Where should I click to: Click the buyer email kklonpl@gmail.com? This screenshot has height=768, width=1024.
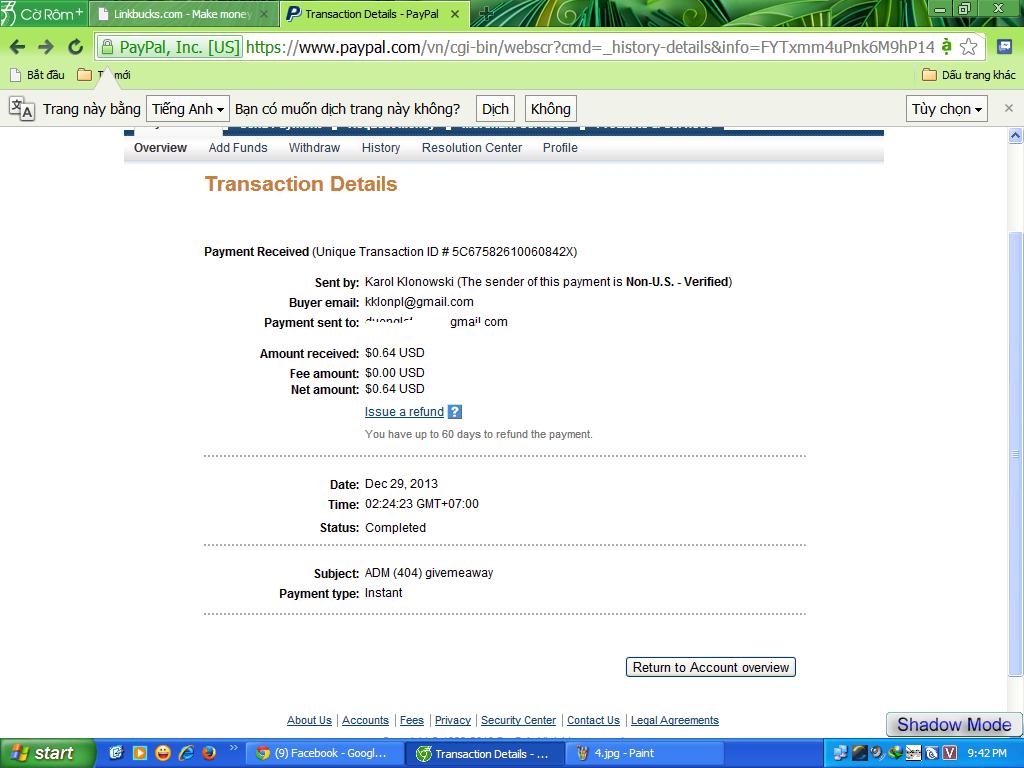(x=419, y=302)
